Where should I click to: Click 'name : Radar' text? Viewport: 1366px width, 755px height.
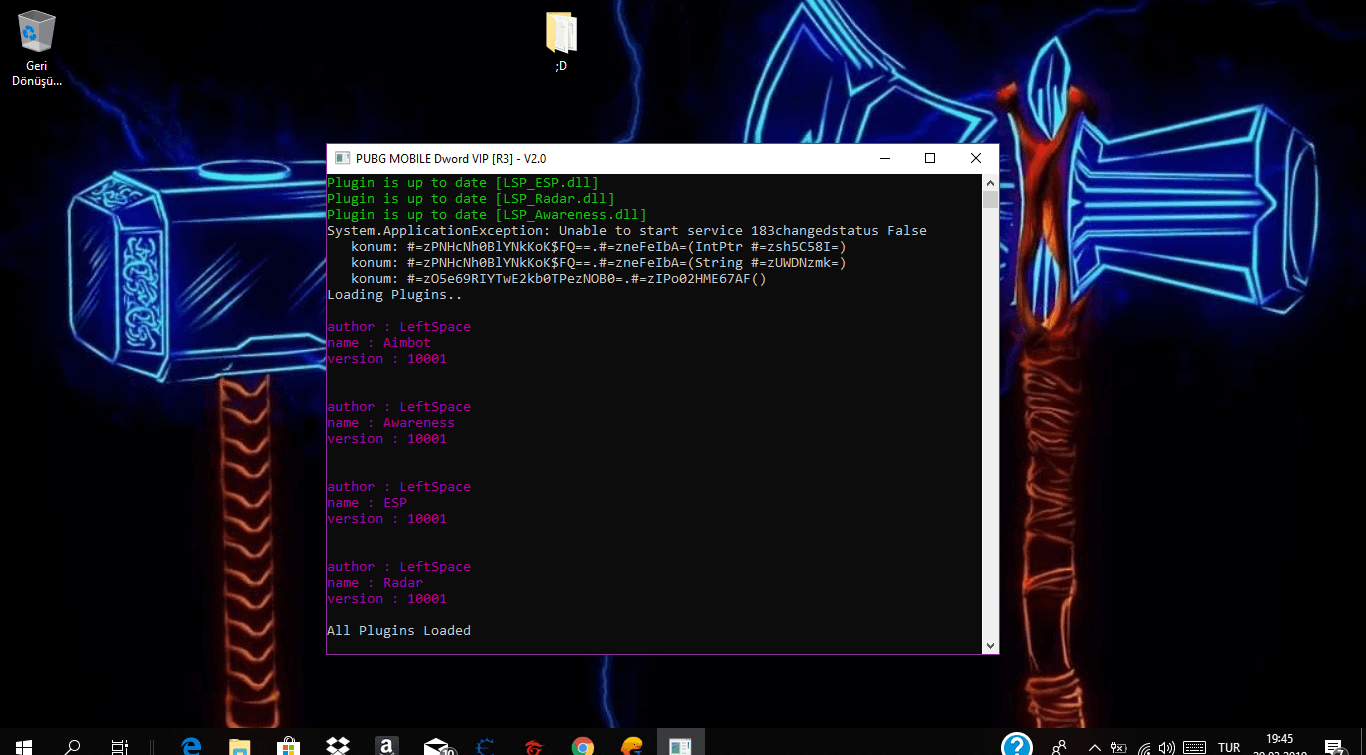click(x=375, y=583)
